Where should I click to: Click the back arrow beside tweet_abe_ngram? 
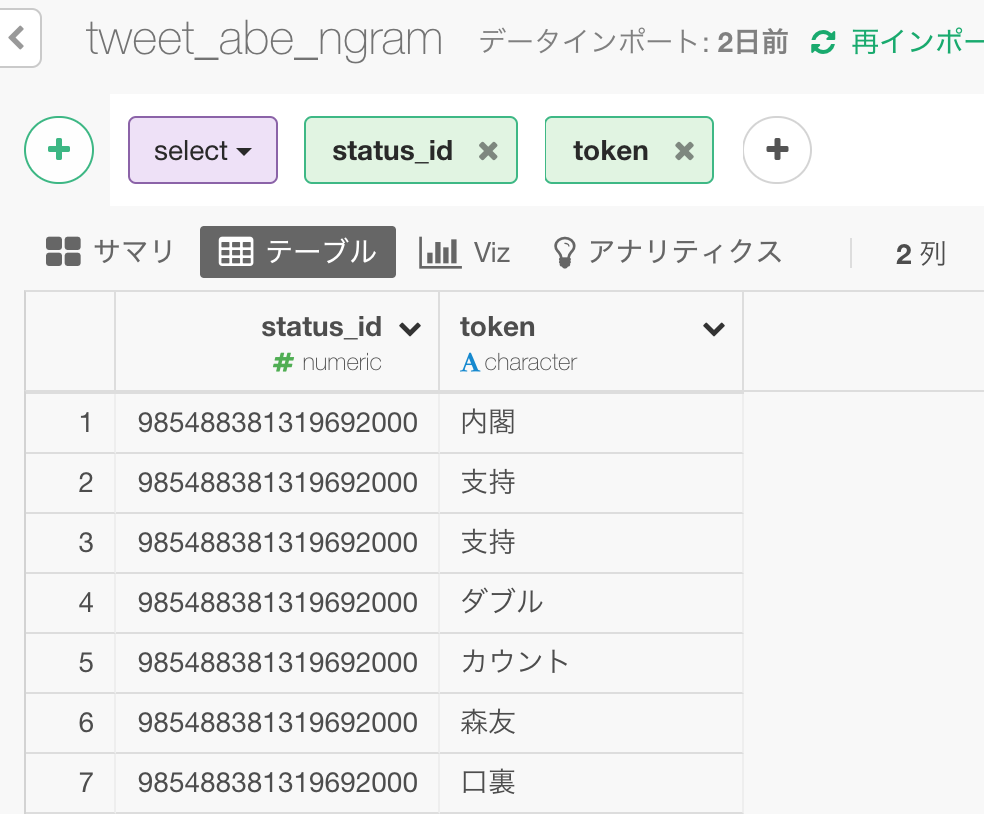17,38
